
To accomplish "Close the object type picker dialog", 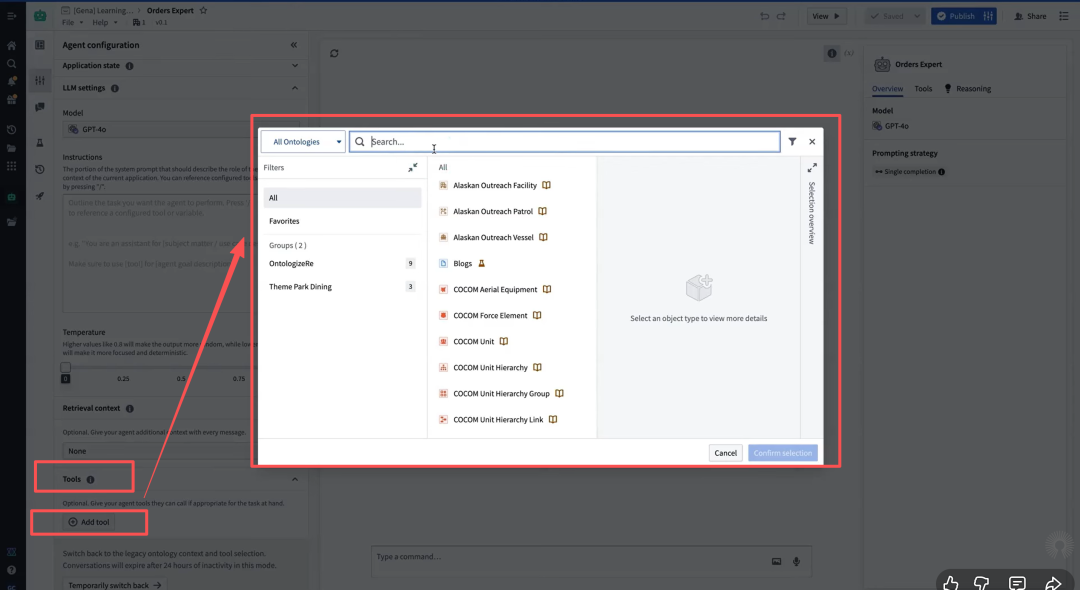I will click(812, 142).
